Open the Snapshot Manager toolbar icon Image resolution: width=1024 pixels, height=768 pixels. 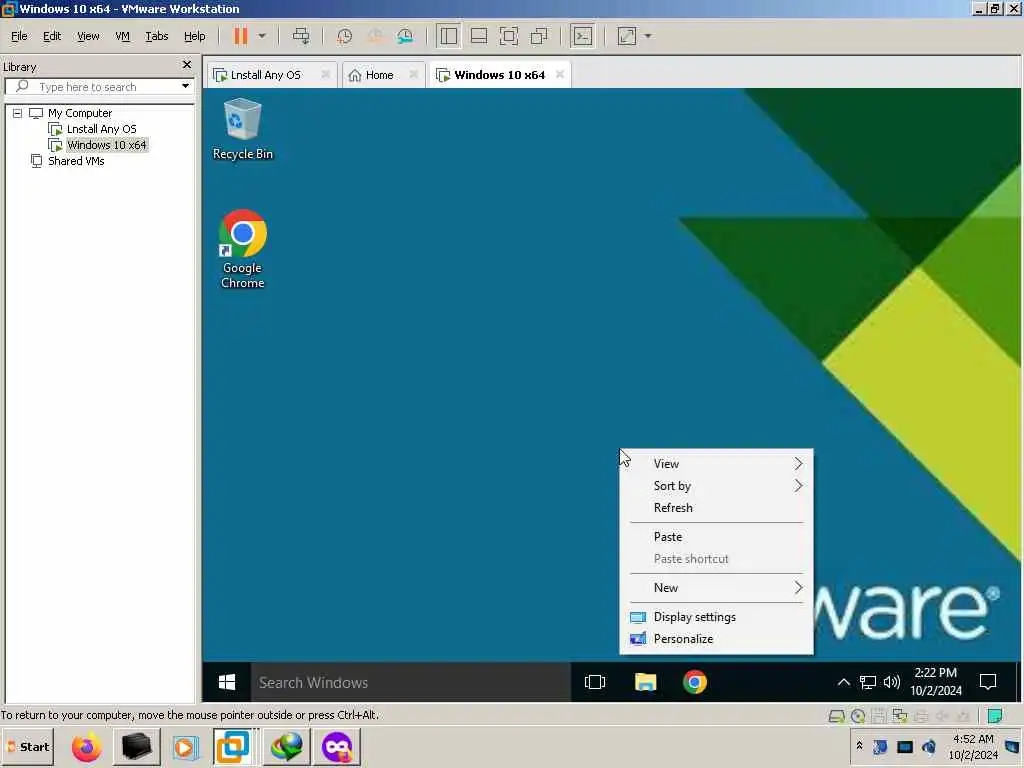pos(405,36)
